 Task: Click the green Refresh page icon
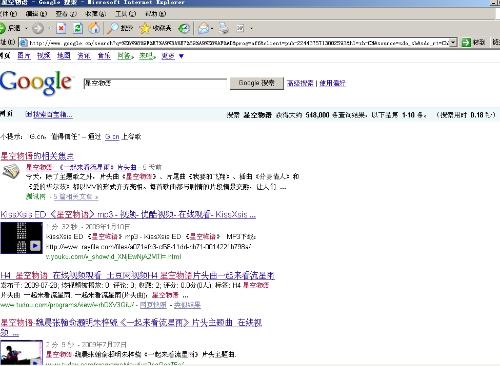point(78,28)
